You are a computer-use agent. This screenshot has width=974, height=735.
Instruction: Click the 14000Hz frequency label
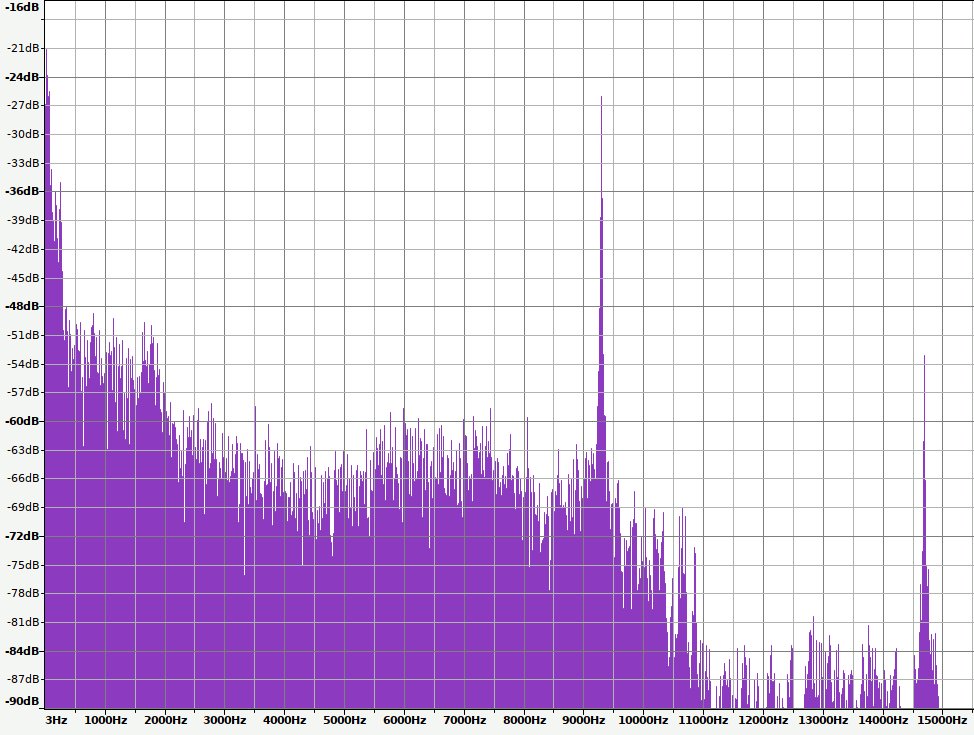pos(882,720)
